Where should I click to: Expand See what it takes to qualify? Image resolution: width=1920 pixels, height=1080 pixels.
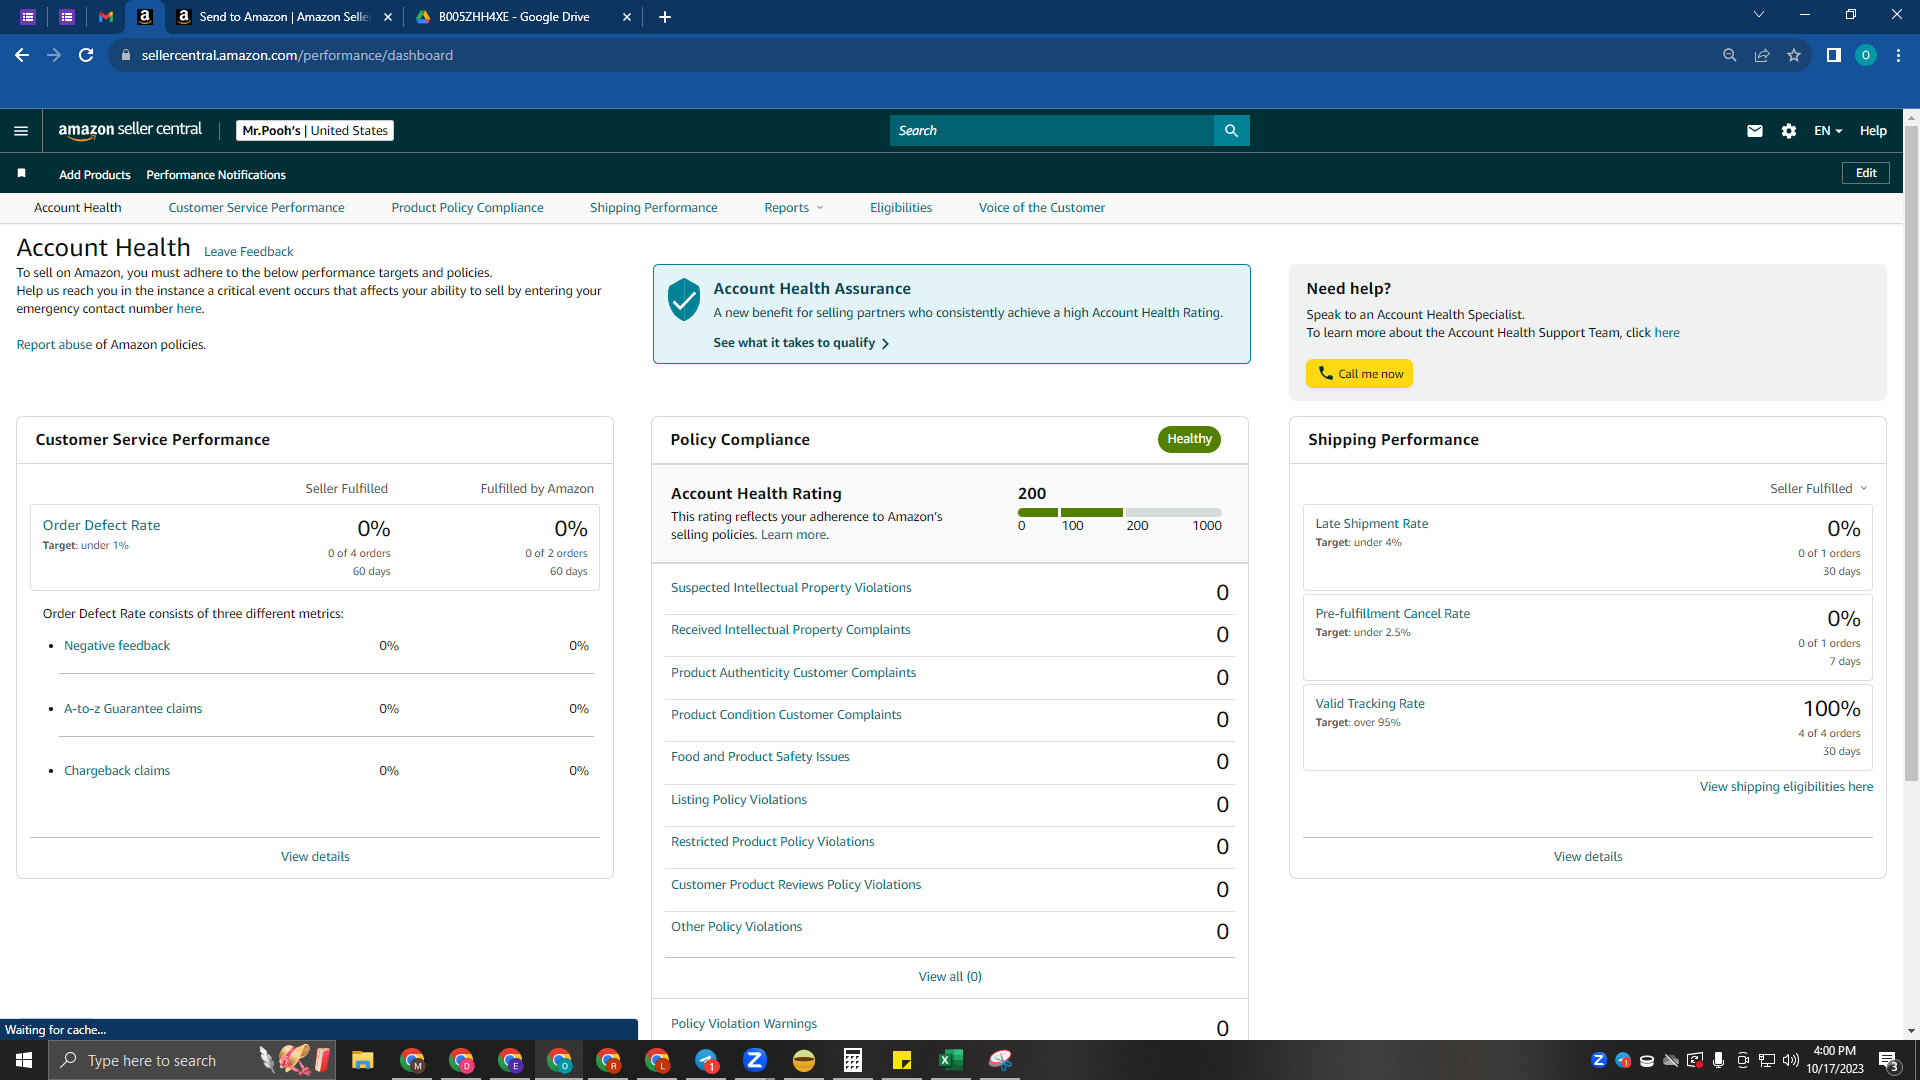[801, 343]
